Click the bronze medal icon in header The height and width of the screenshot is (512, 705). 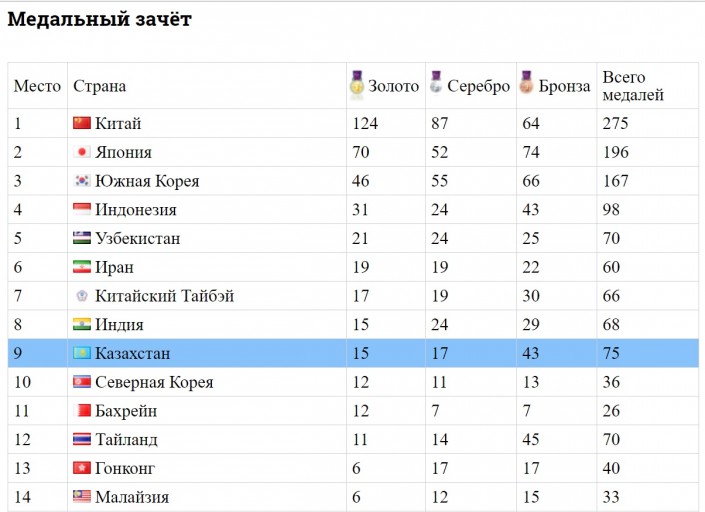pos(526,84)
